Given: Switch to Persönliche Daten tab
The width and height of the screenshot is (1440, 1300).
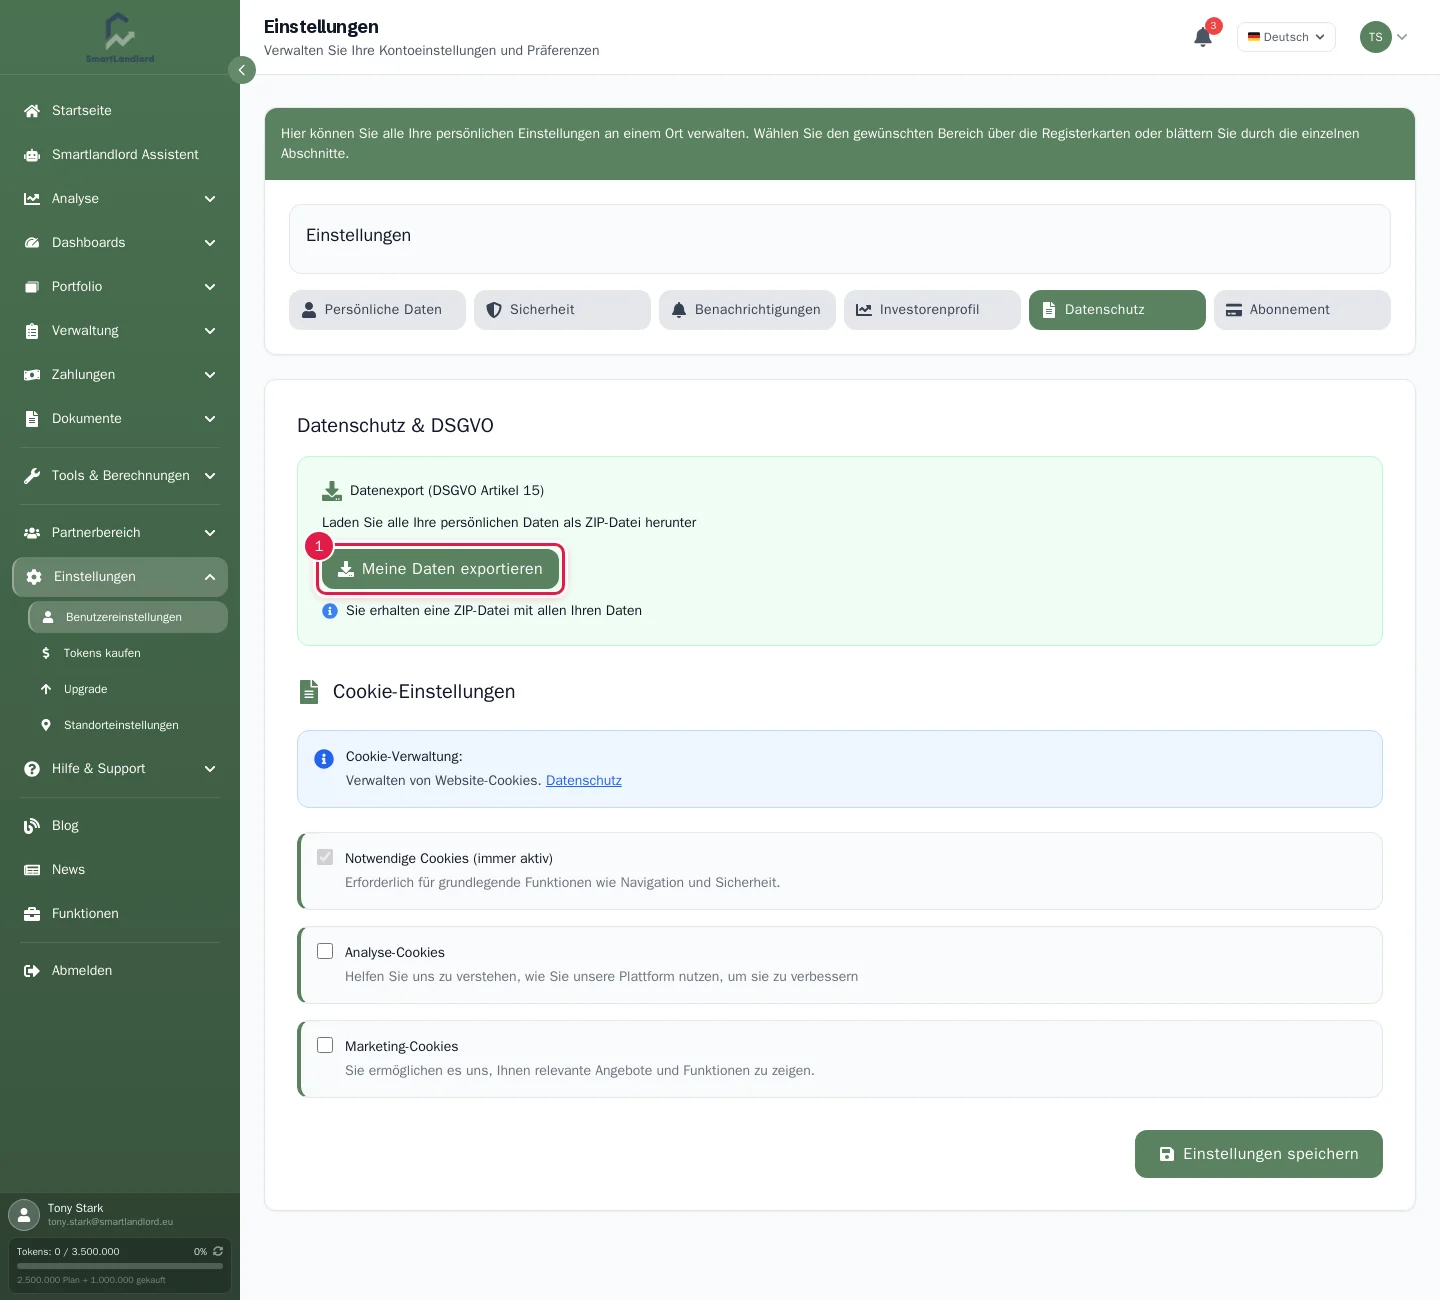Looking at the screenshot, I should [x=377, y=310].
